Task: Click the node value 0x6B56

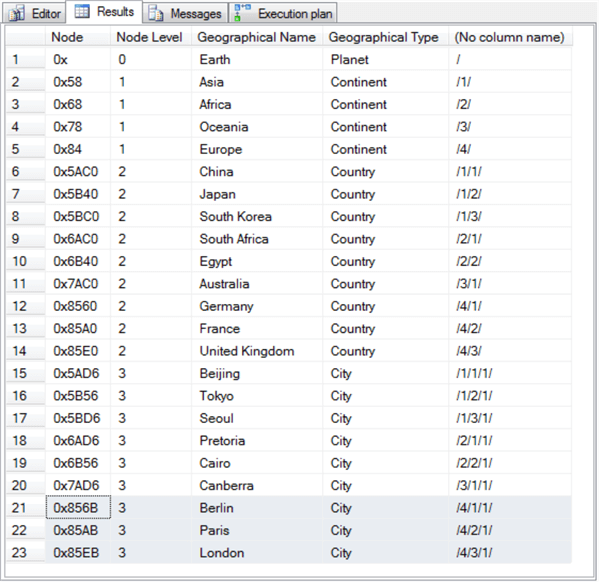Action: coord(78,463)
